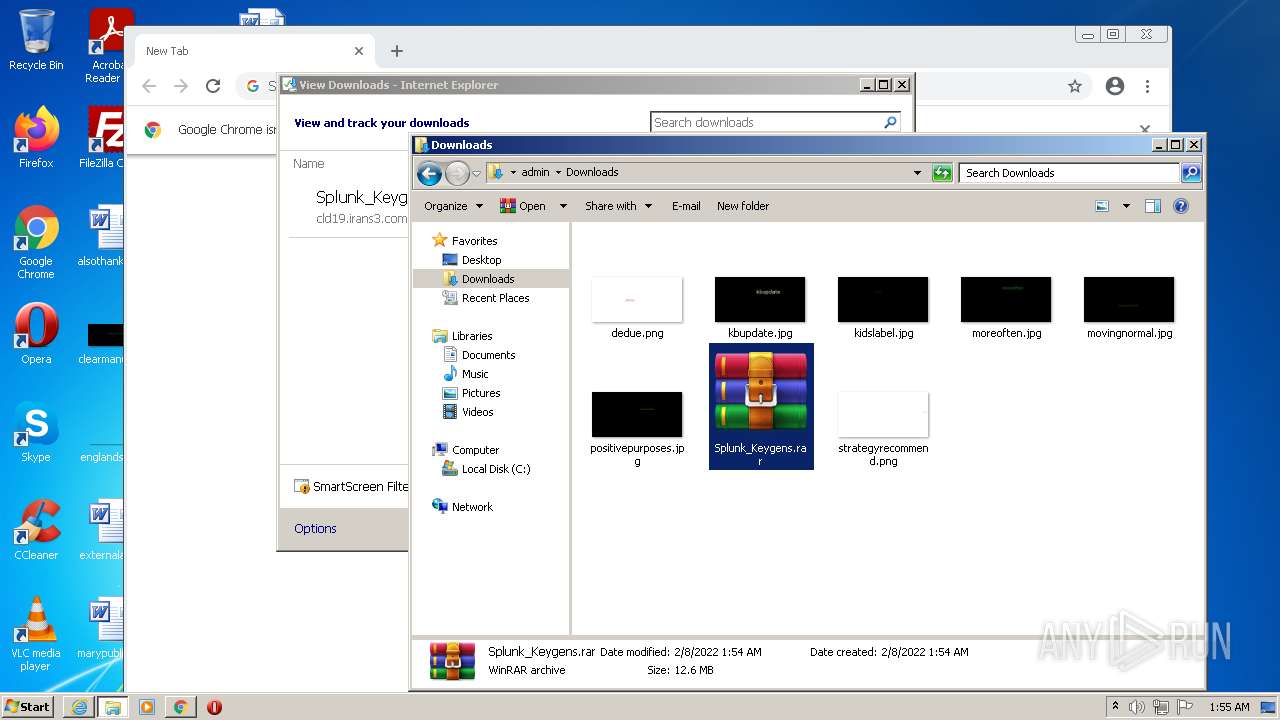
Task: Select Downloads in the navigation pane
Action: 478,279
